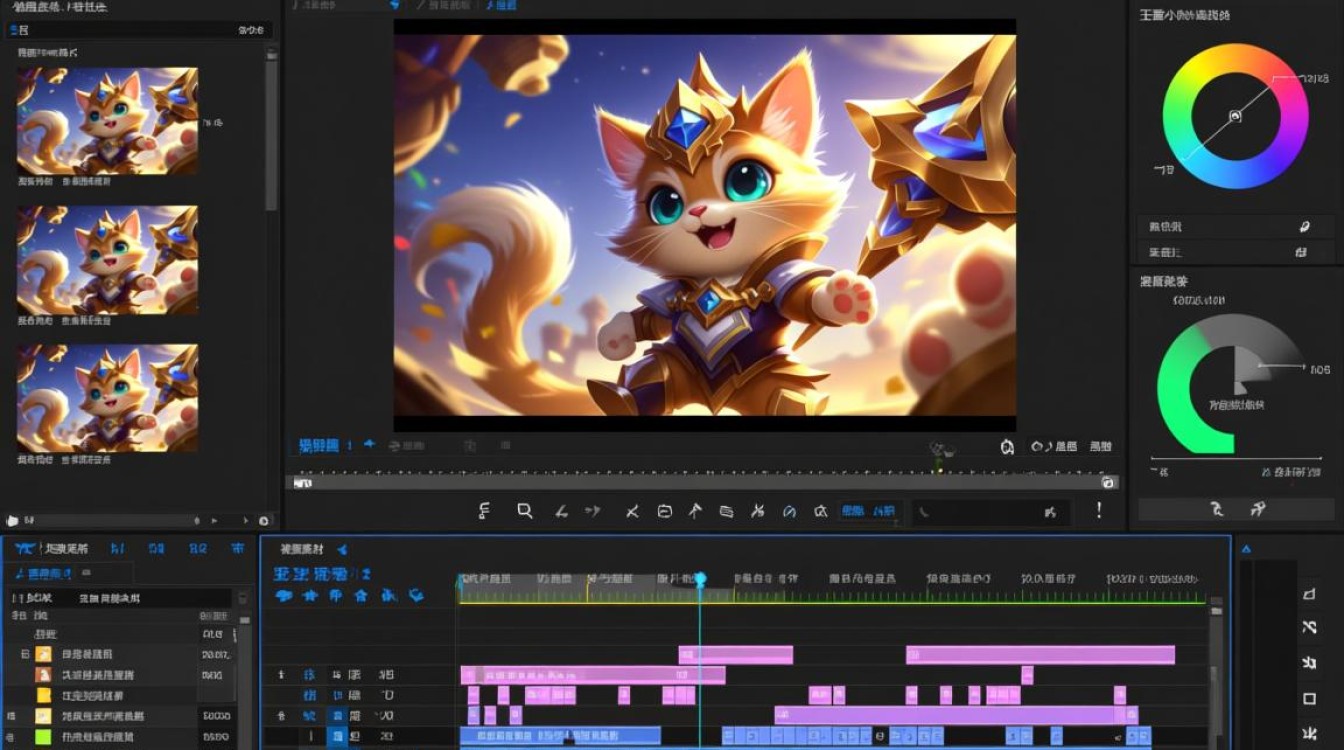
Task: Select third icon in right vertical tool strip
Action: (x=1309, y=663)
